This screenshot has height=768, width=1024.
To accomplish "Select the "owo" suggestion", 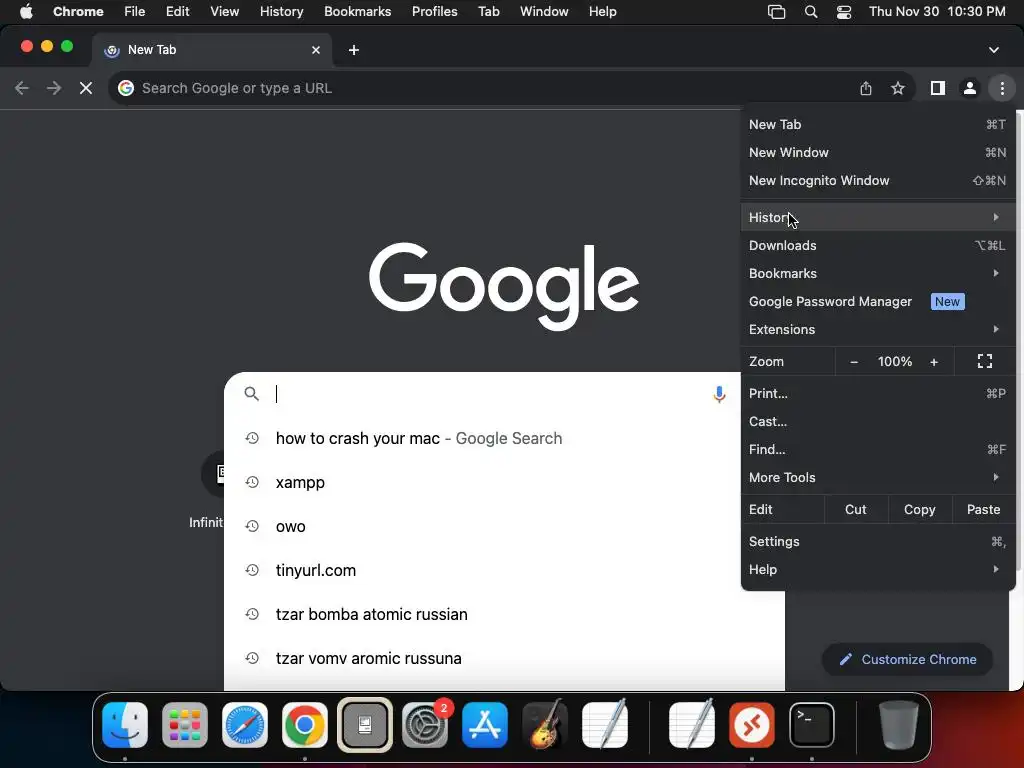I will (504, 526).
